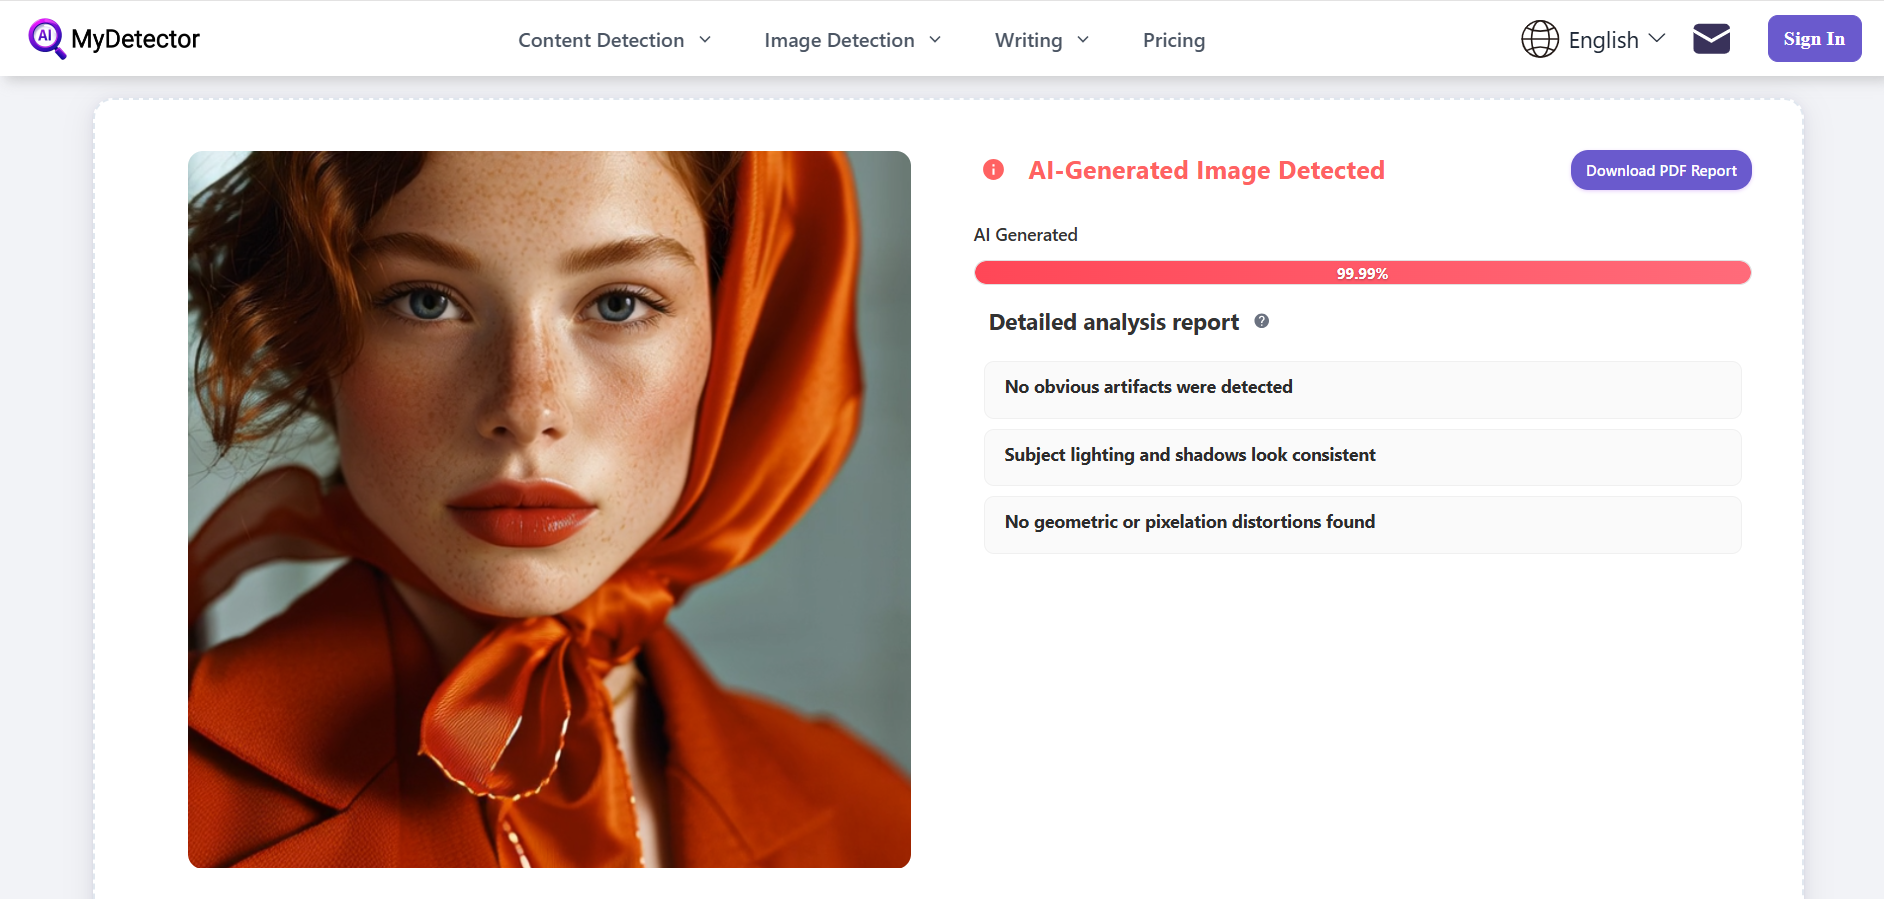1884x899 pixels.
Task: Open the mail envelope icon
Action: [1711, 39]
